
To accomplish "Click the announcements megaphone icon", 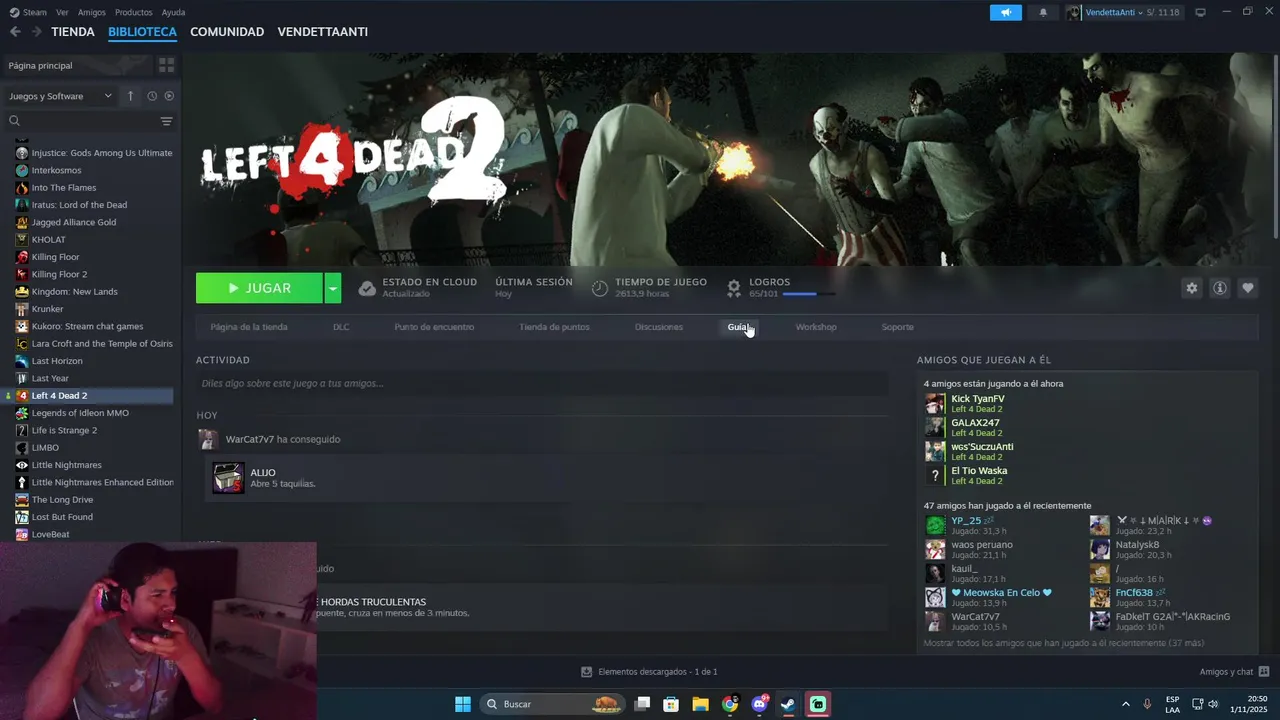I will [x=1006, y=12].
